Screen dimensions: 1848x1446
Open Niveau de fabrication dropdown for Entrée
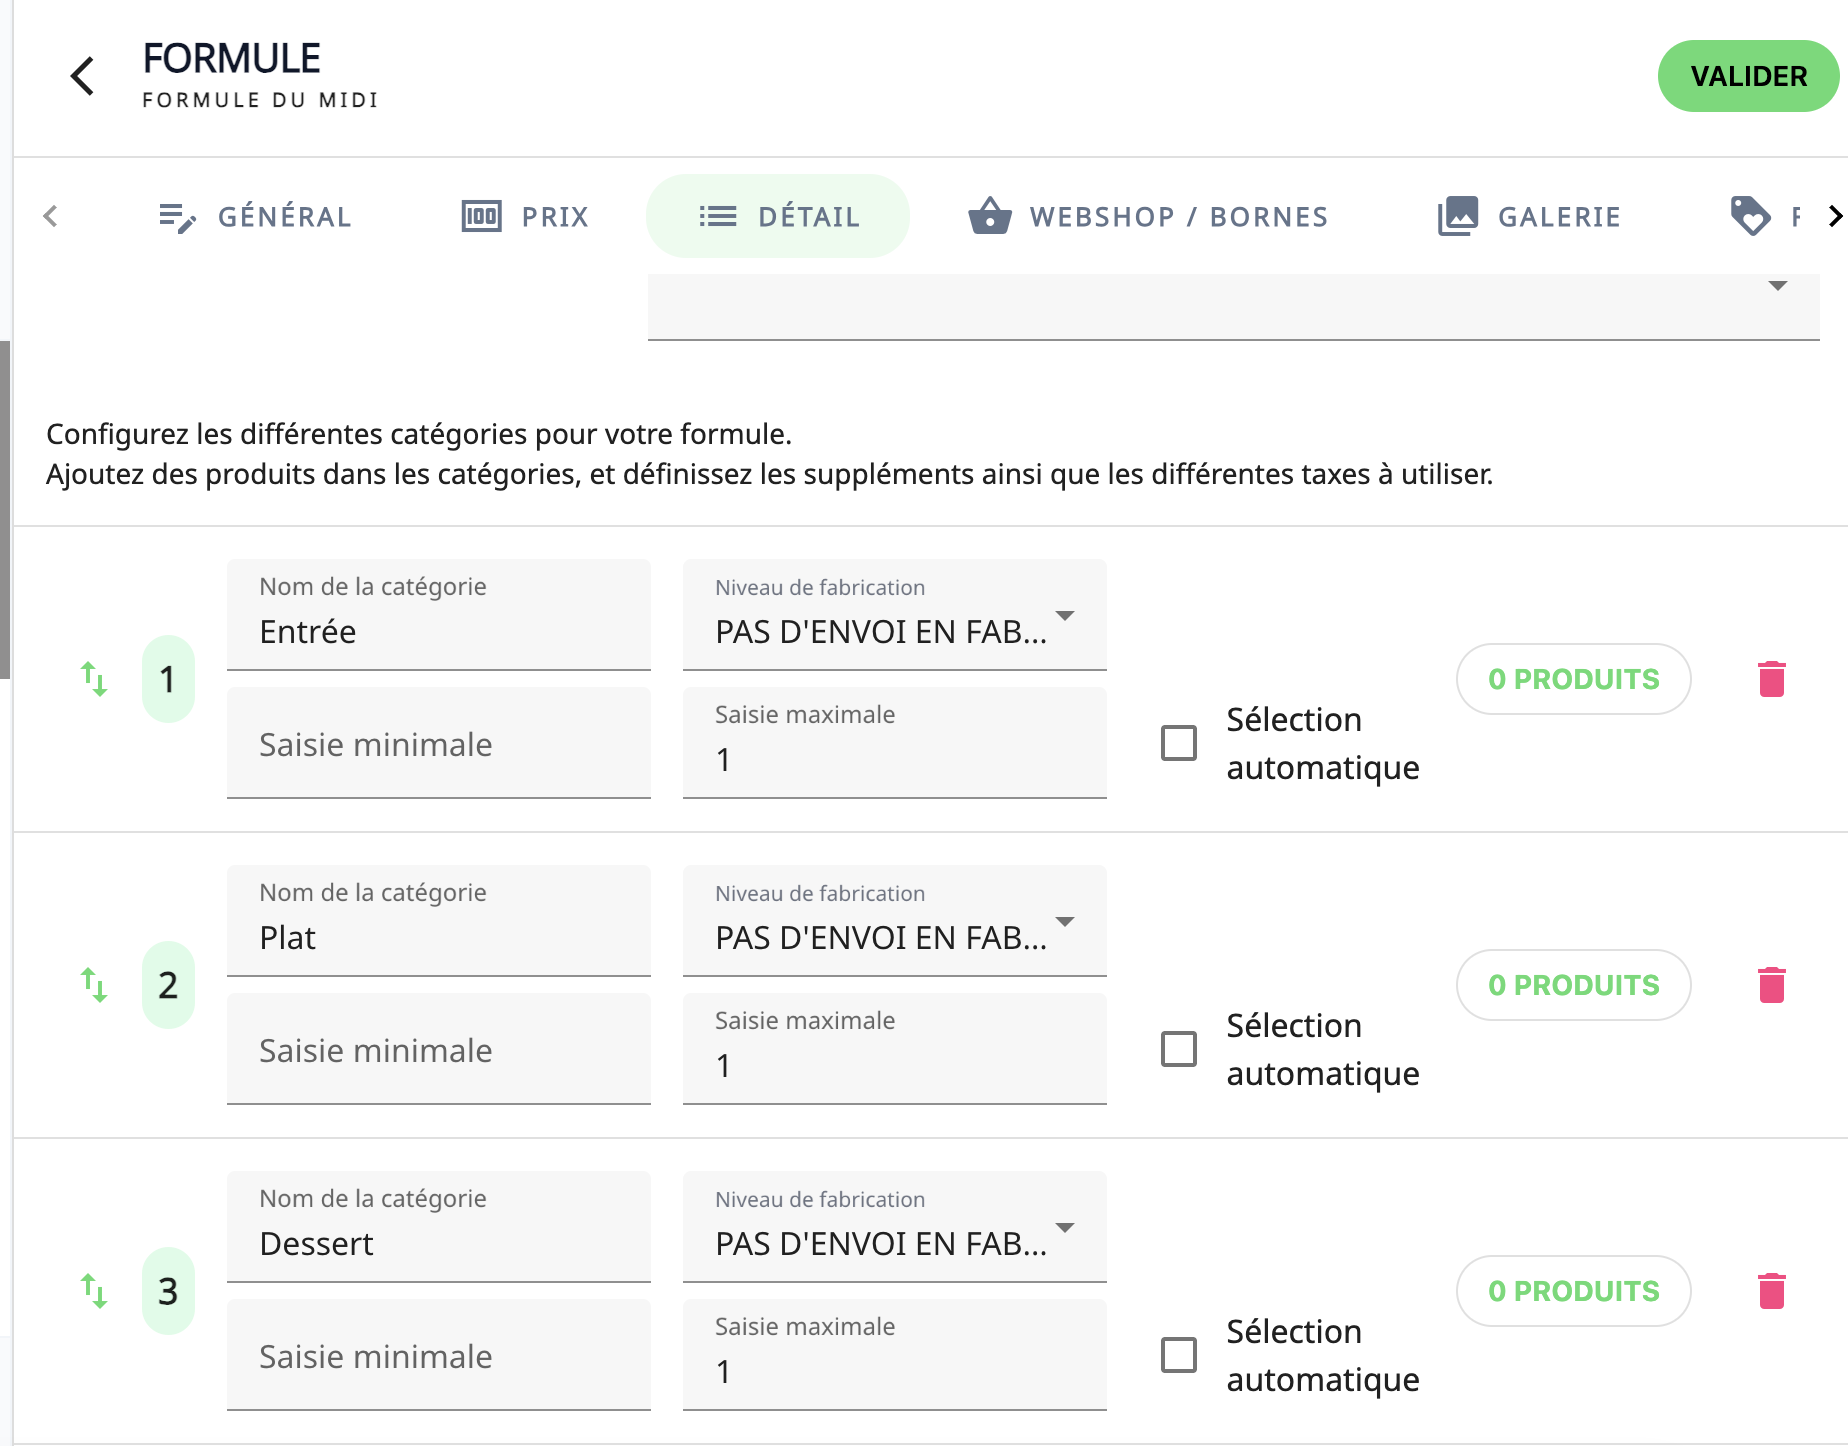point(894,615)
